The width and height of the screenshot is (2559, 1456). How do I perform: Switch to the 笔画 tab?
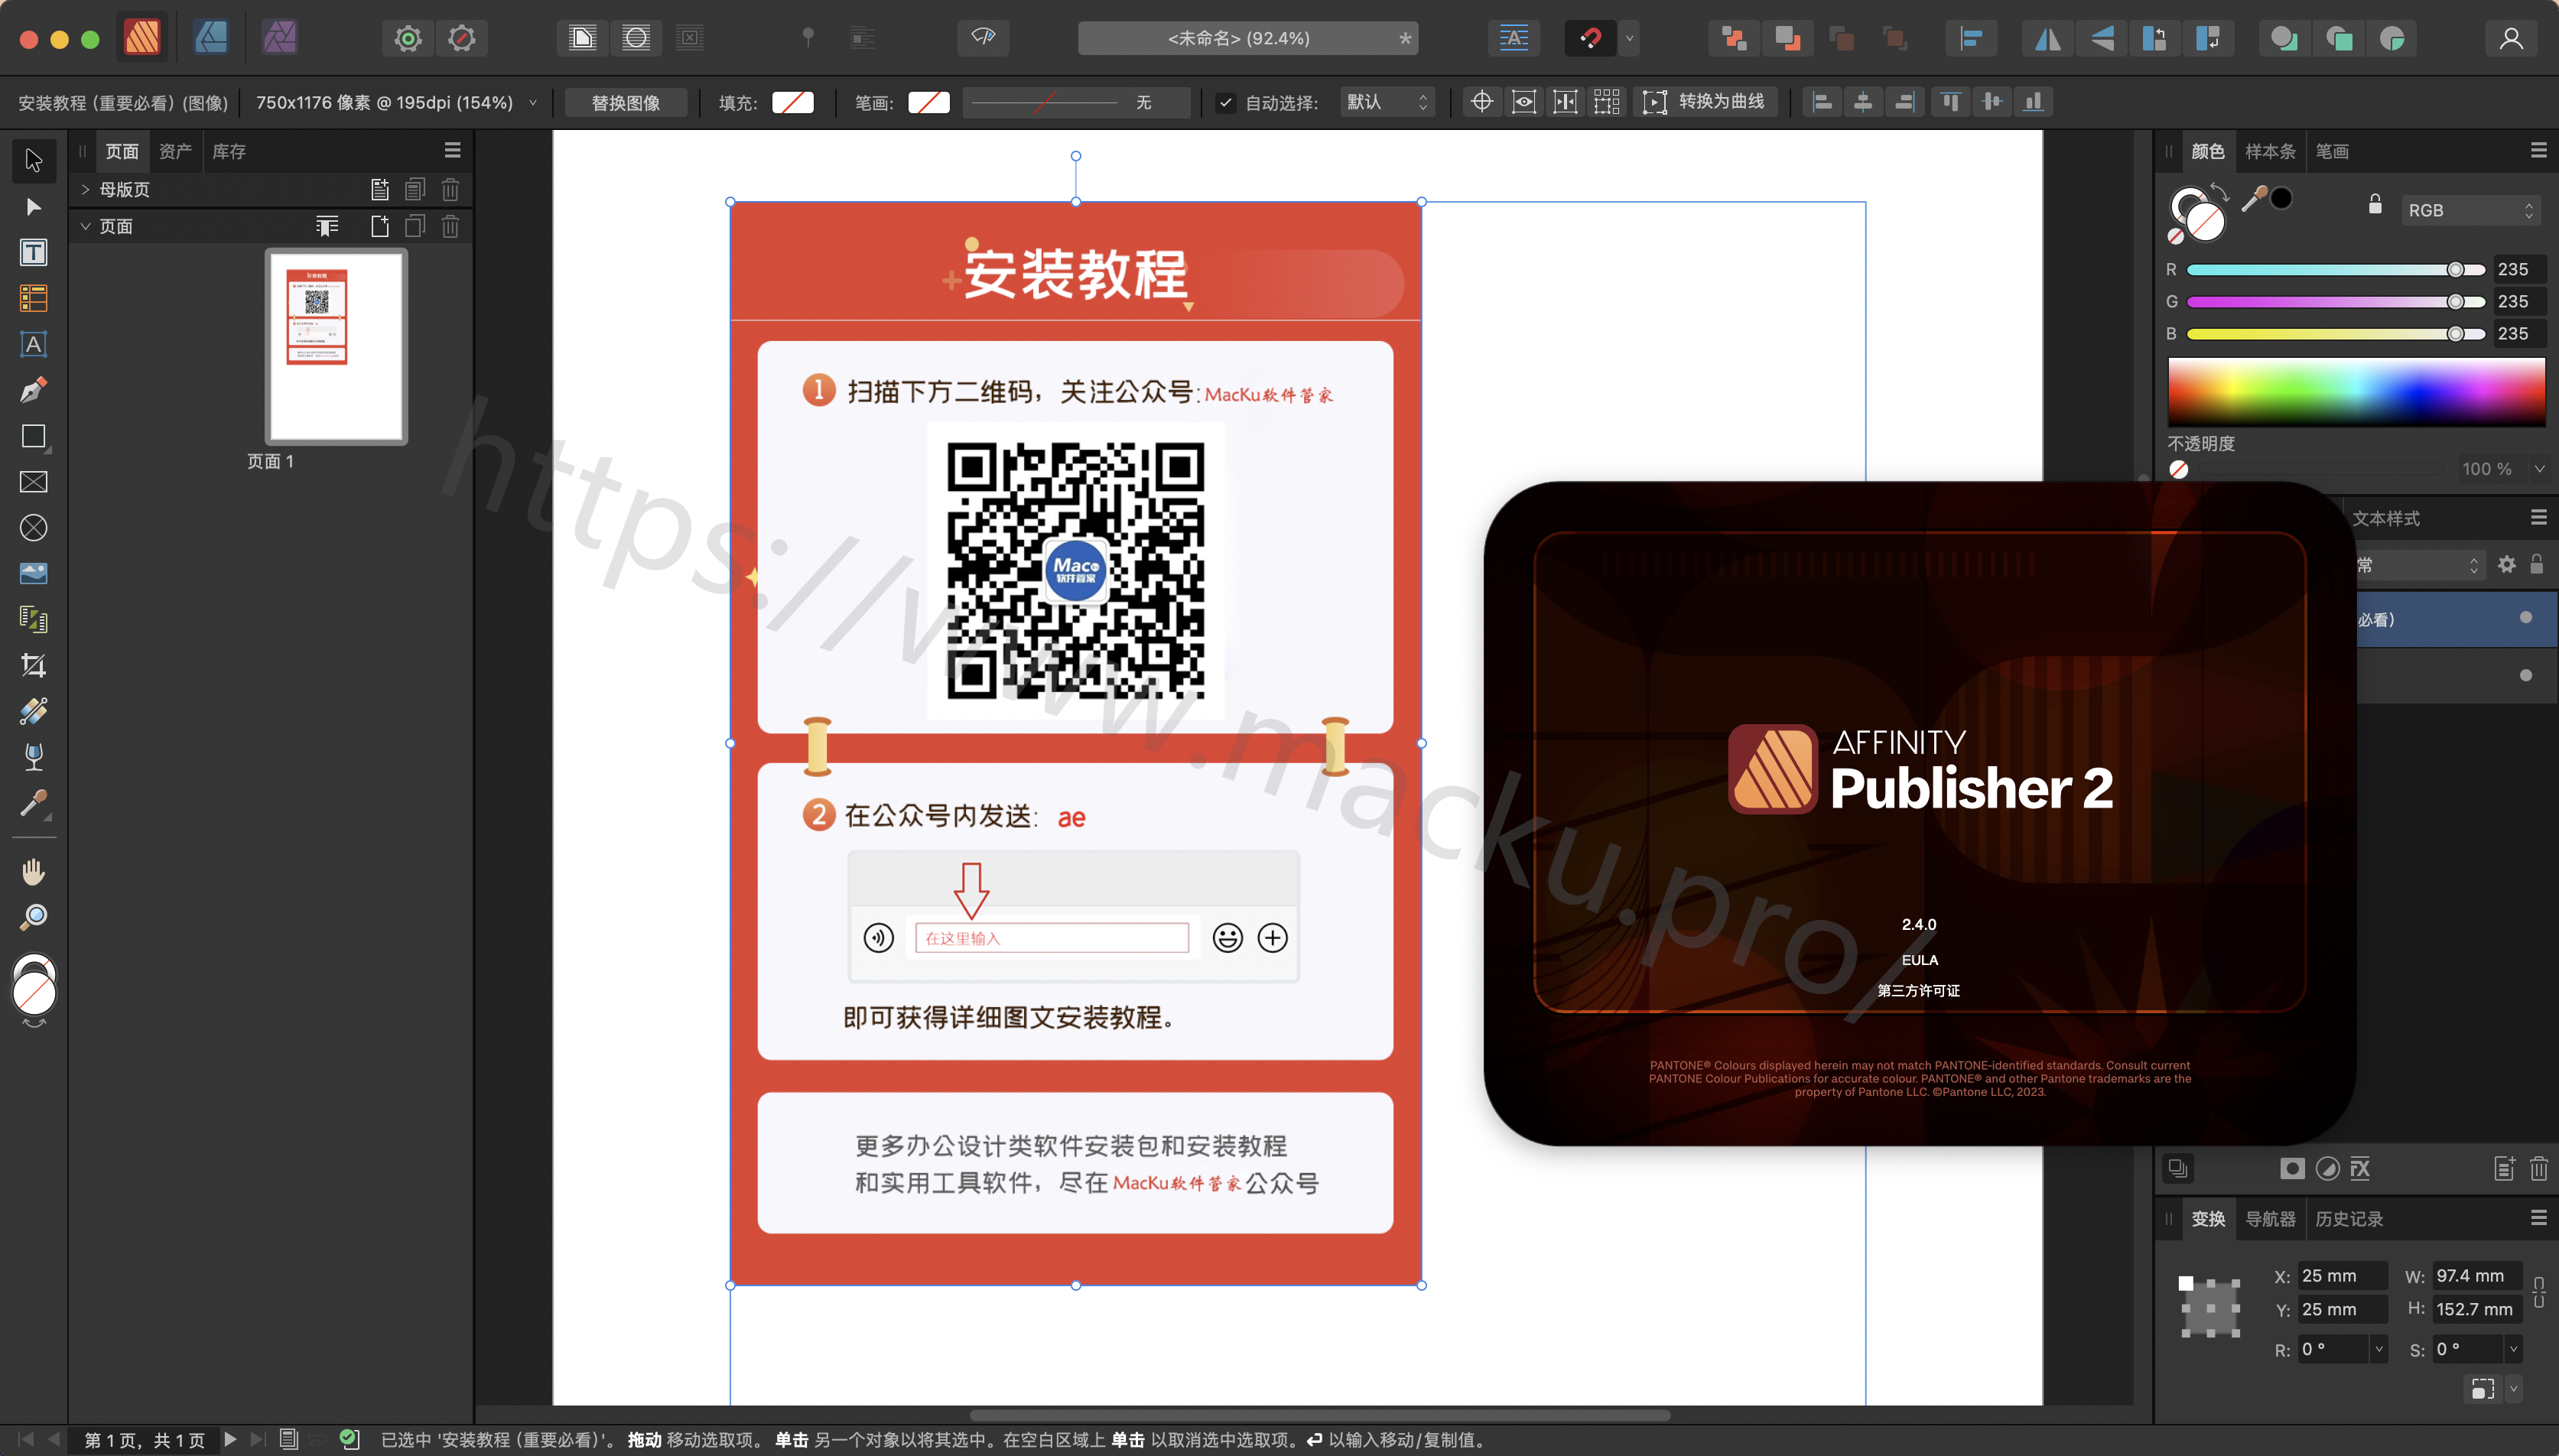point(2331,151)
